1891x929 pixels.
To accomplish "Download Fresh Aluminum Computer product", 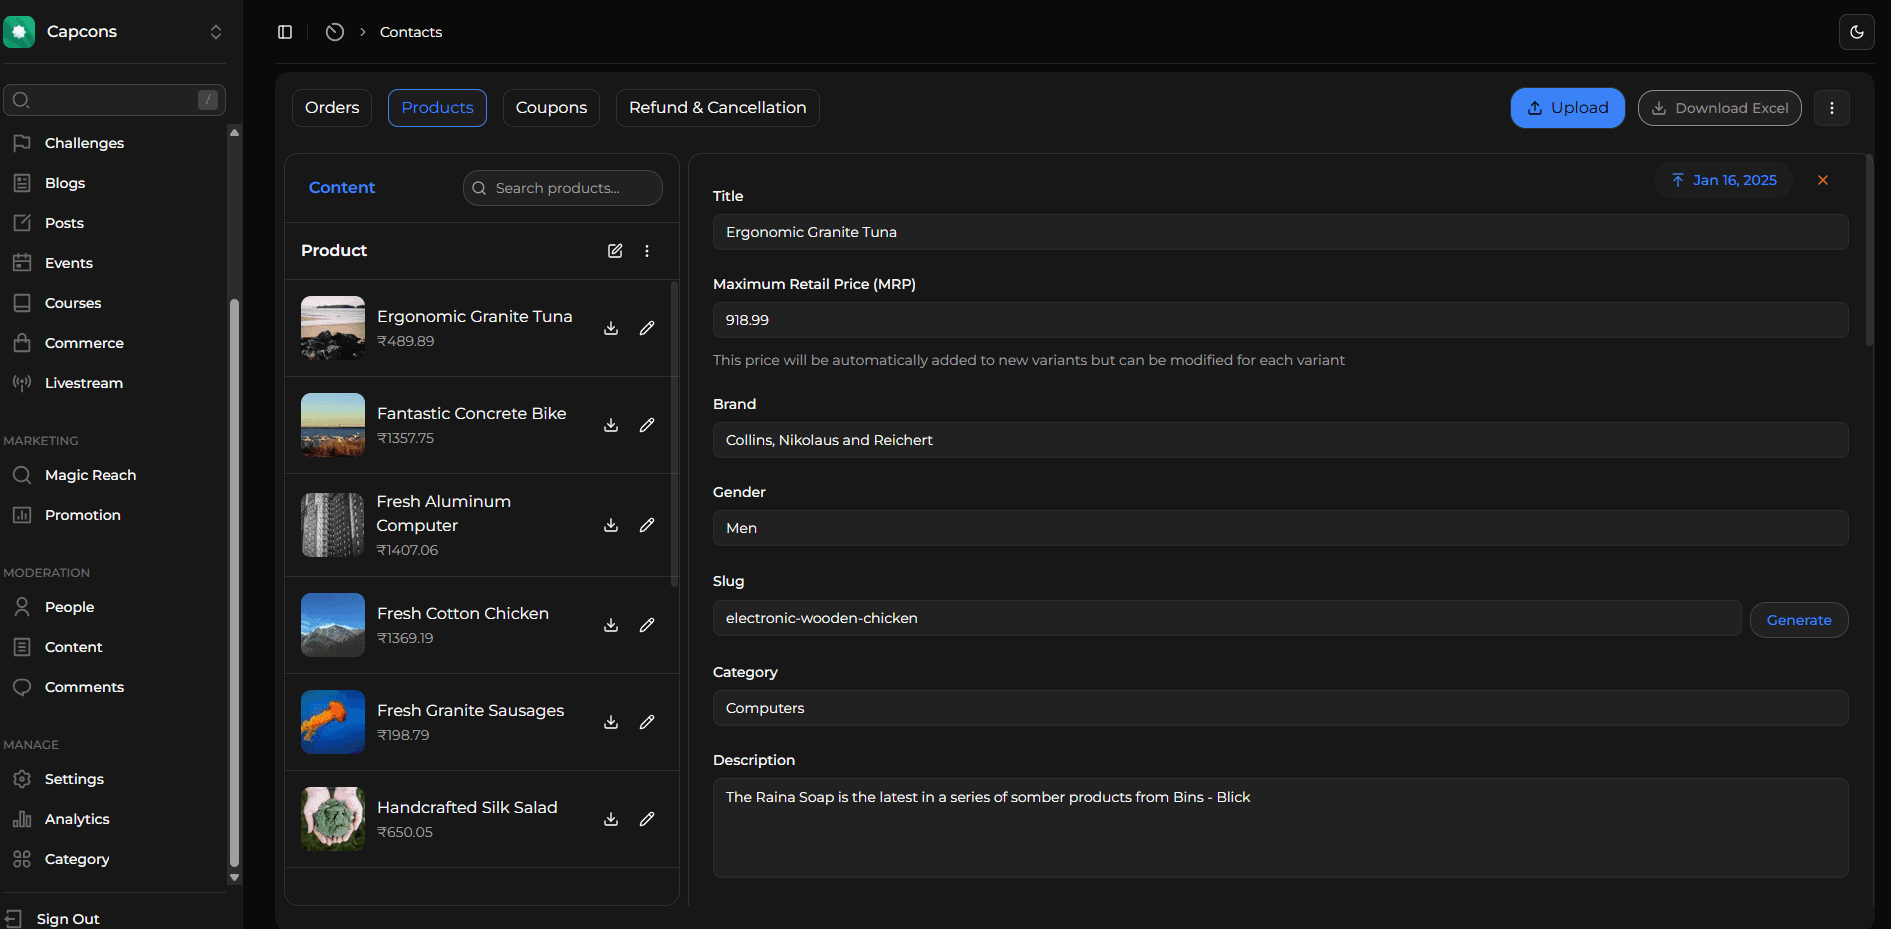I will pos(611,525).
